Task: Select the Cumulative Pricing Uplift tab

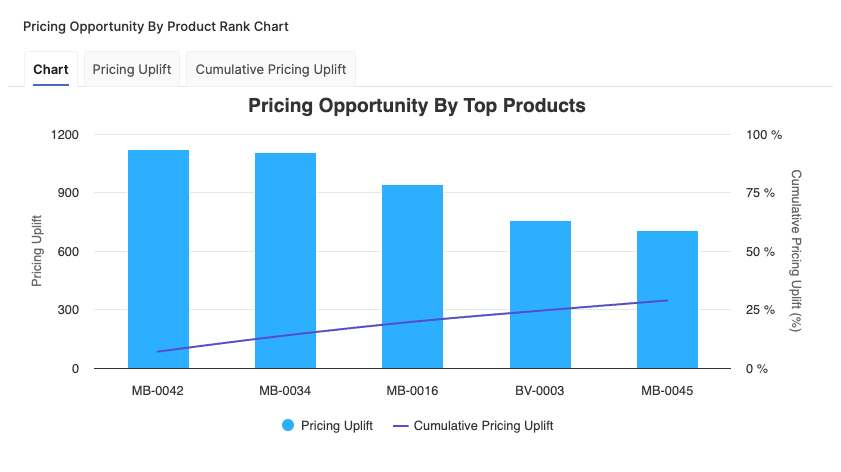Action: [271, 70]
